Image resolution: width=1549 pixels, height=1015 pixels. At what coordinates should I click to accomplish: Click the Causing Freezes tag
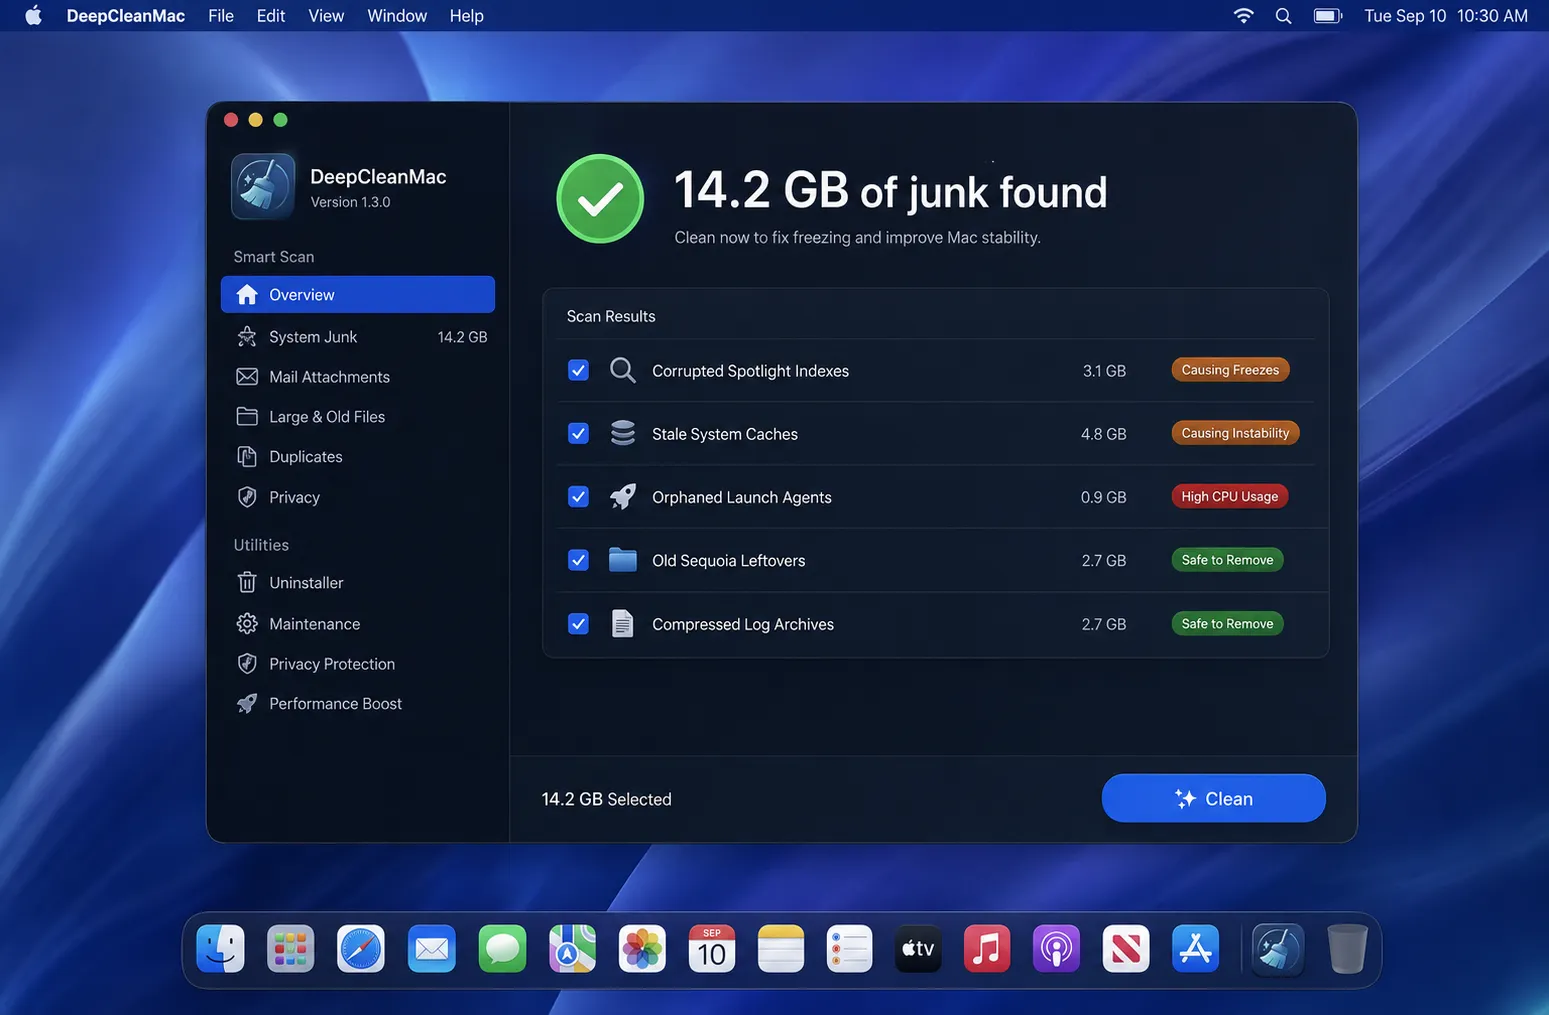(x=1230, y=370)
